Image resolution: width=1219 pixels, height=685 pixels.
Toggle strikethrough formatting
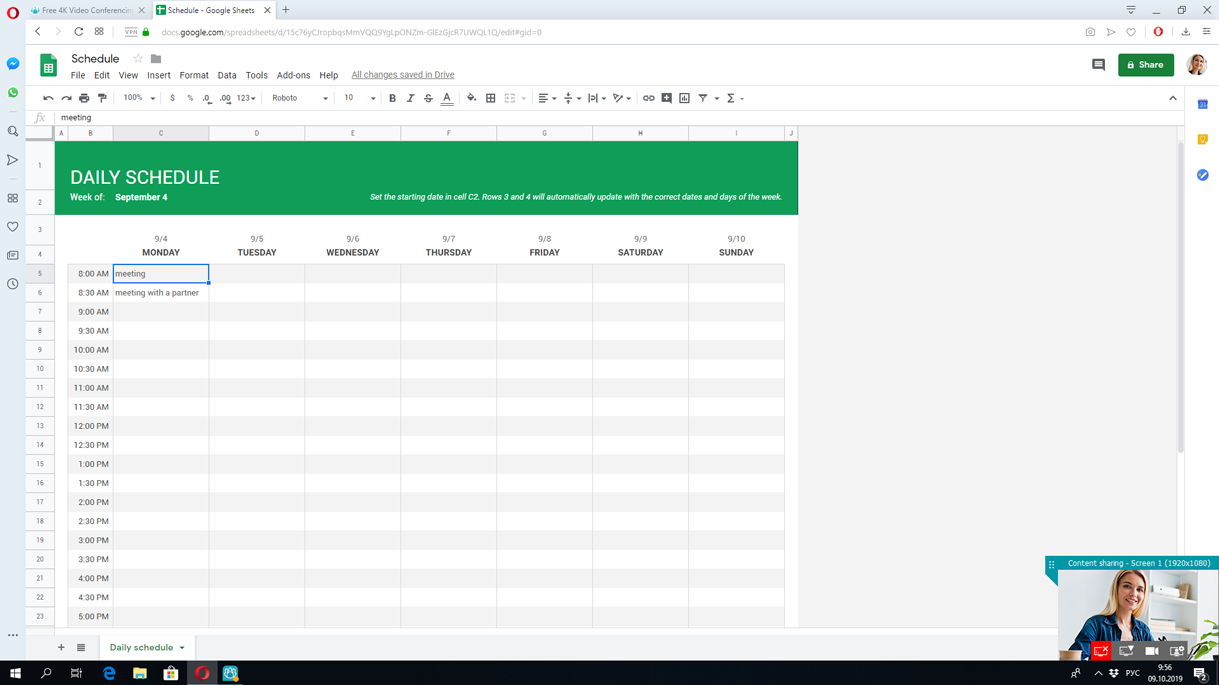coord(428,98)
